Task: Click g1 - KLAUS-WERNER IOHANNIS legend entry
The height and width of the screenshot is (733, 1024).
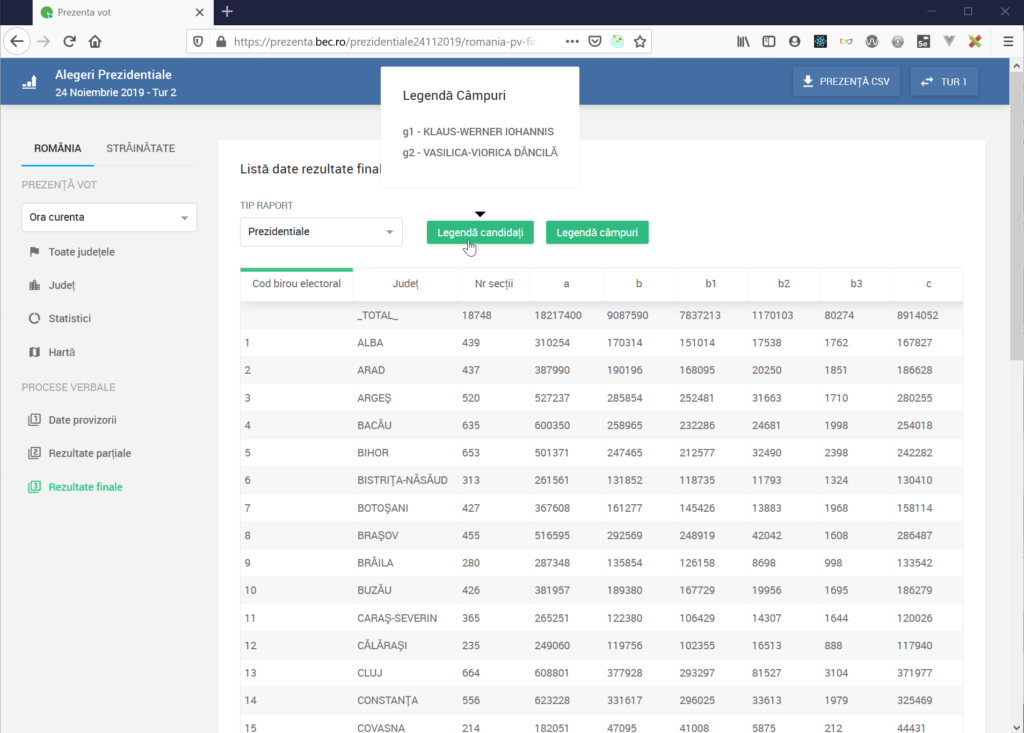Action: click(478, 131)
